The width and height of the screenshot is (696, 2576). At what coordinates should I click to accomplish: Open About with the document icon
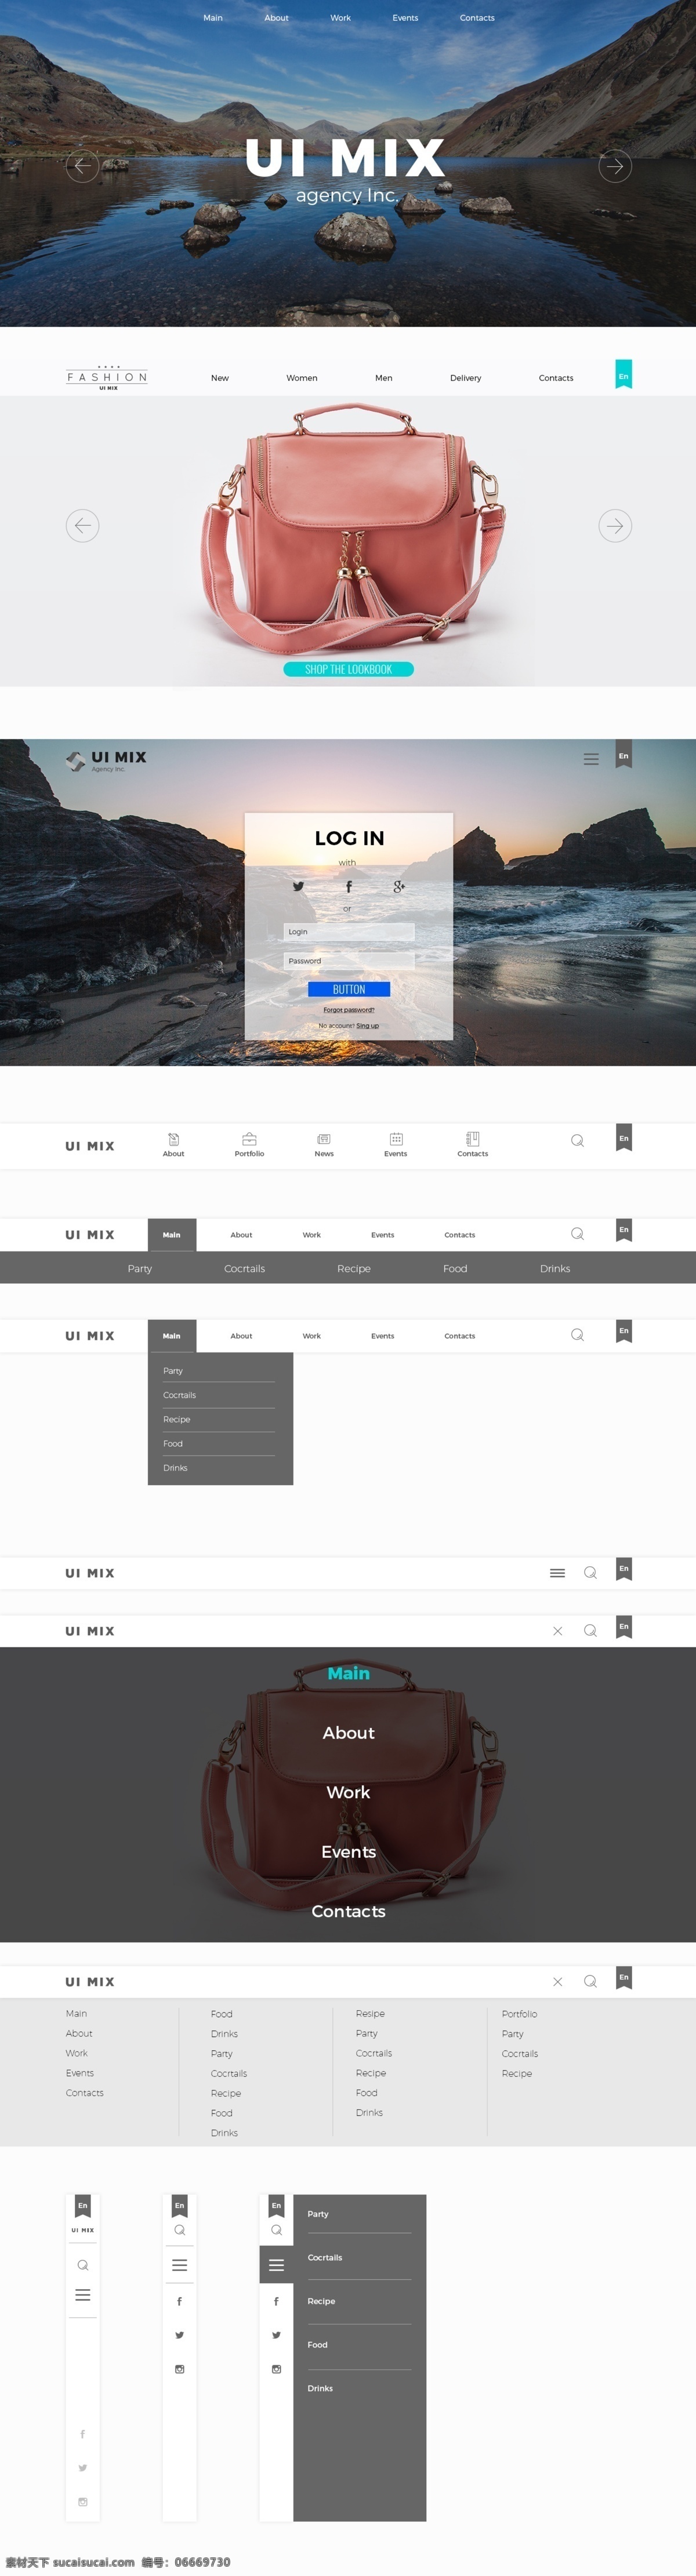point(173,1145)
